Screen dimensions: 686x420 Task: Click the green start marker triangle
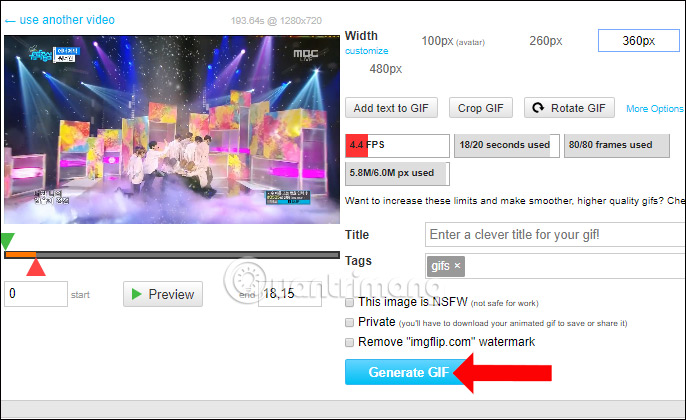coord(7,241)
